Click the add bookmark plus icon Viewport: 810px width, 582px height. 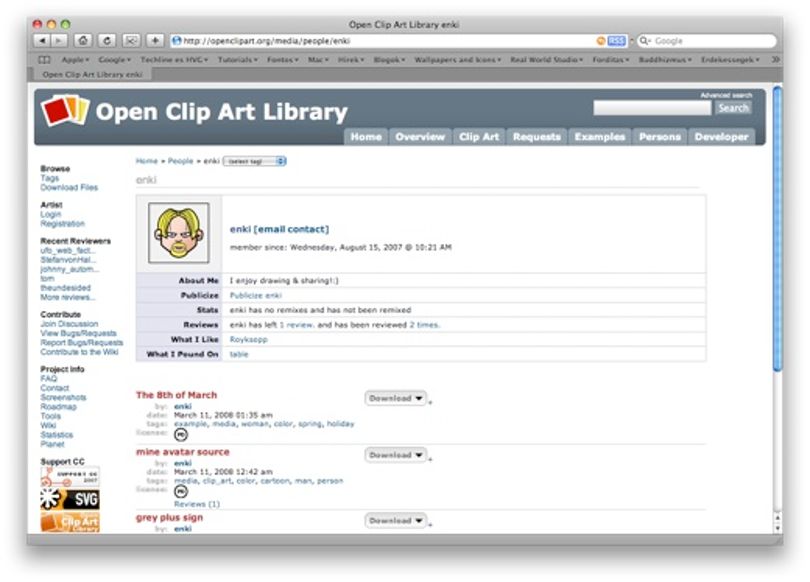(155, 40)
